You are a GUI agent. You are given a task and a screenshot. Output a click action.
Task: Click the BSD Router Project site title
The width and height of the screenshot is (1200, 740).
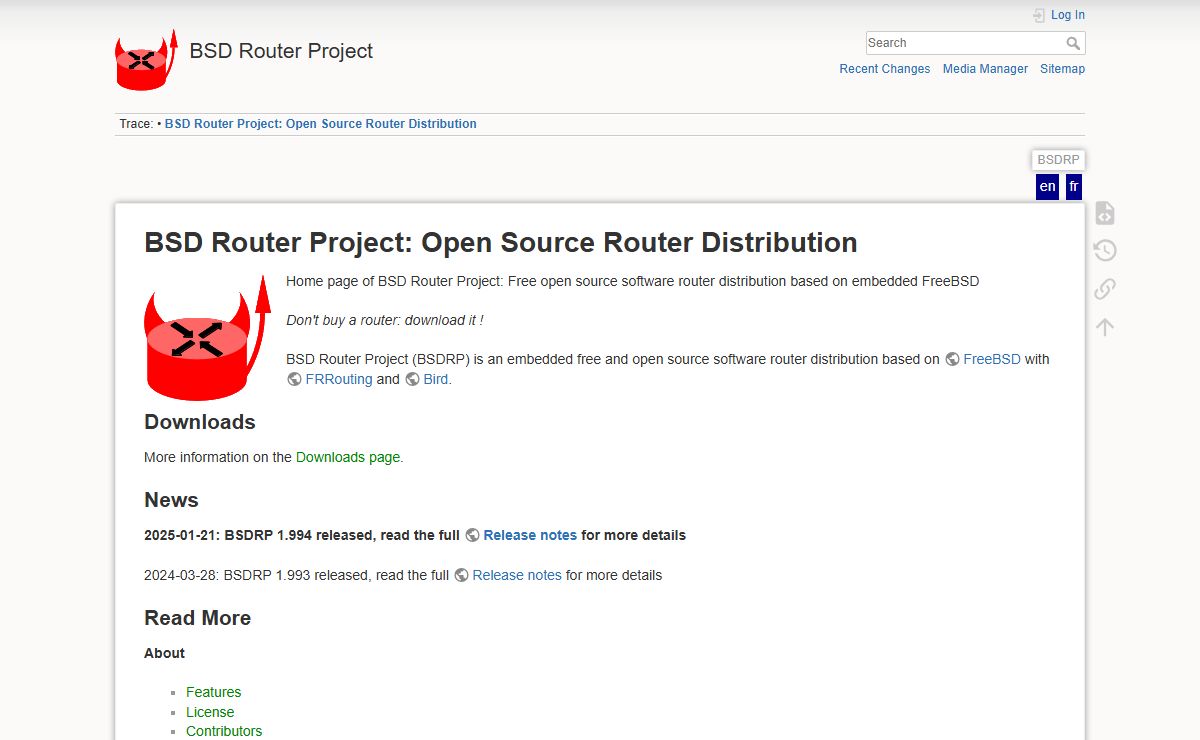pyautogui.click(x=281, y=51)
